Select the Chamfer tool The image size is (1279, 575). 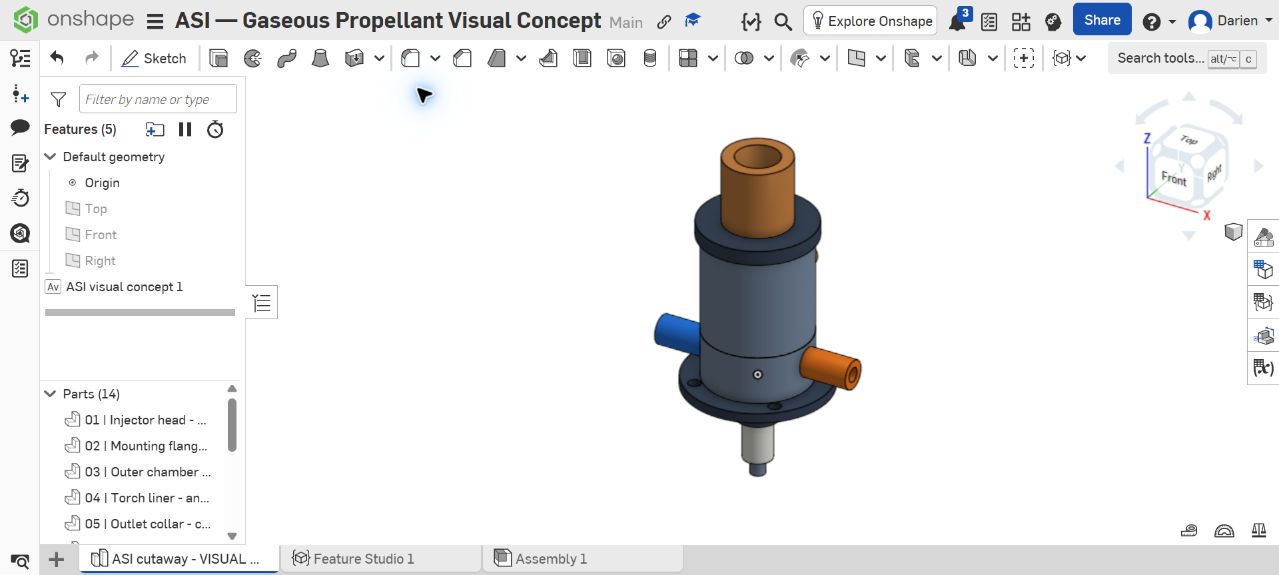click(x=462, y=59)
